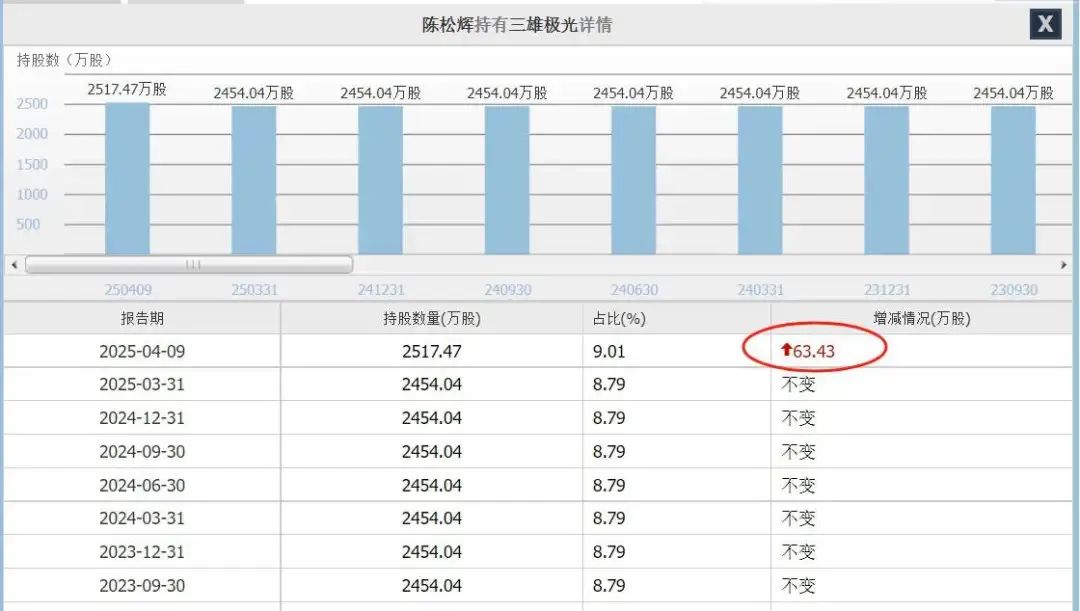Image resolution: width=1080 pixels, height=611 pixels.
Task: Select the 2024-12-31 report date cell
Action: pyautogui.click(x=142, y=418)
